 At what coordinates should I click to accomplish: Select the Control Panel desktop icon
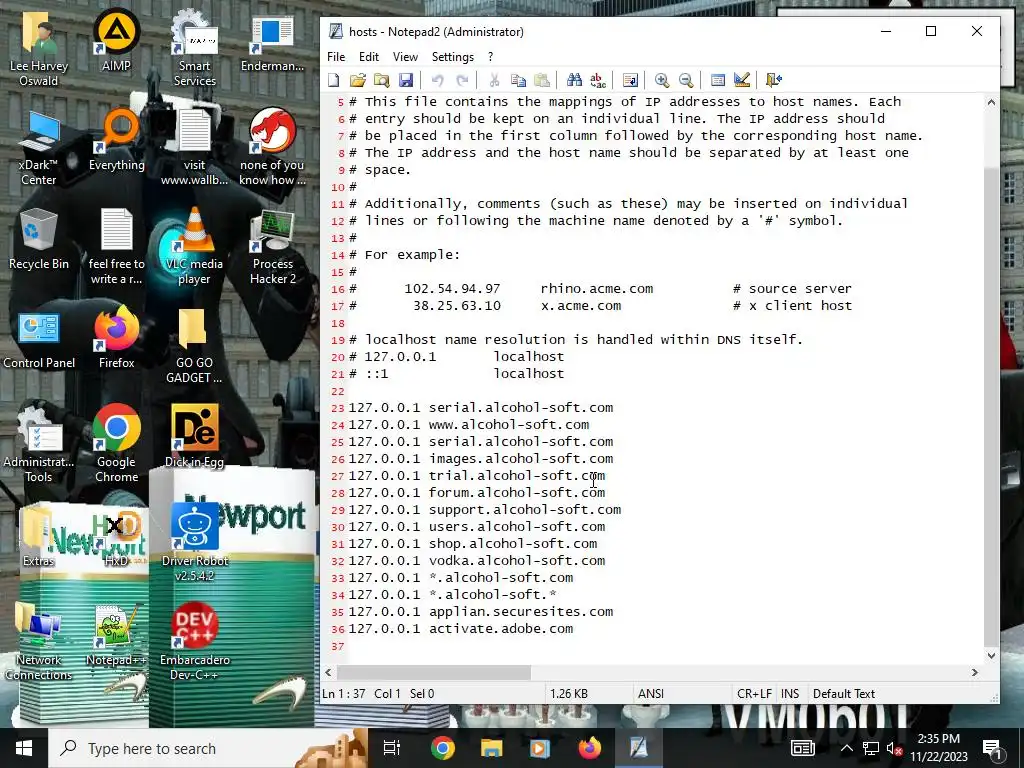(x=39, y=340)
